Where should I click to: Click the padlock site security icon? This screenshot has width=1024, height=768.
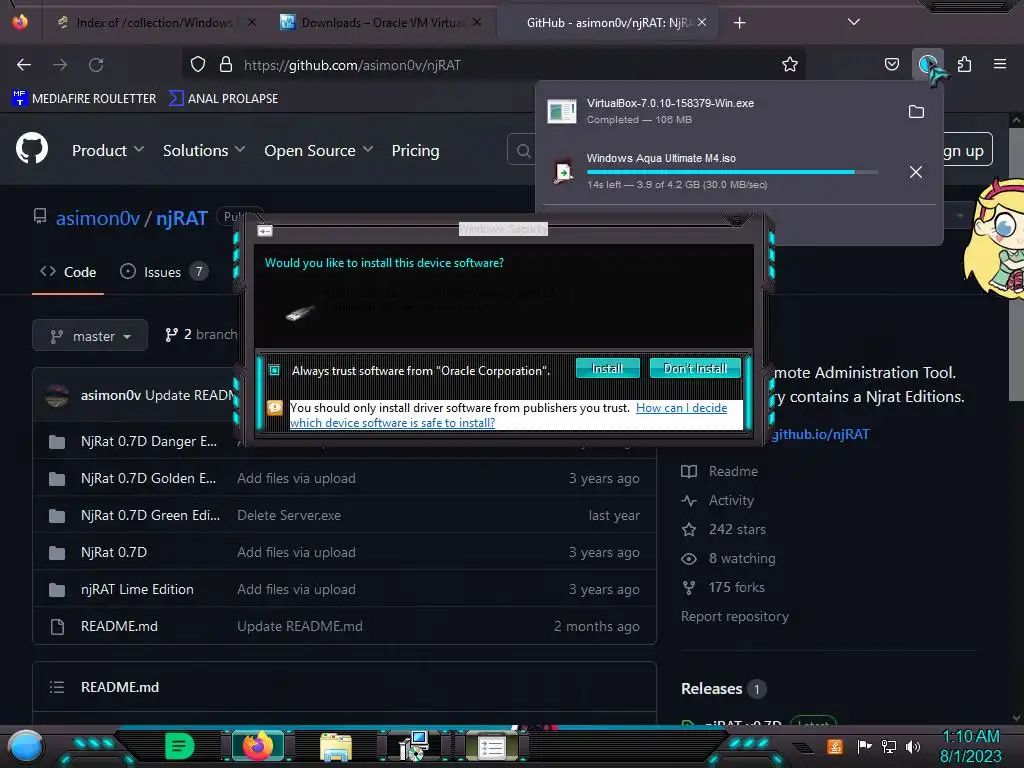click(226, 64)
